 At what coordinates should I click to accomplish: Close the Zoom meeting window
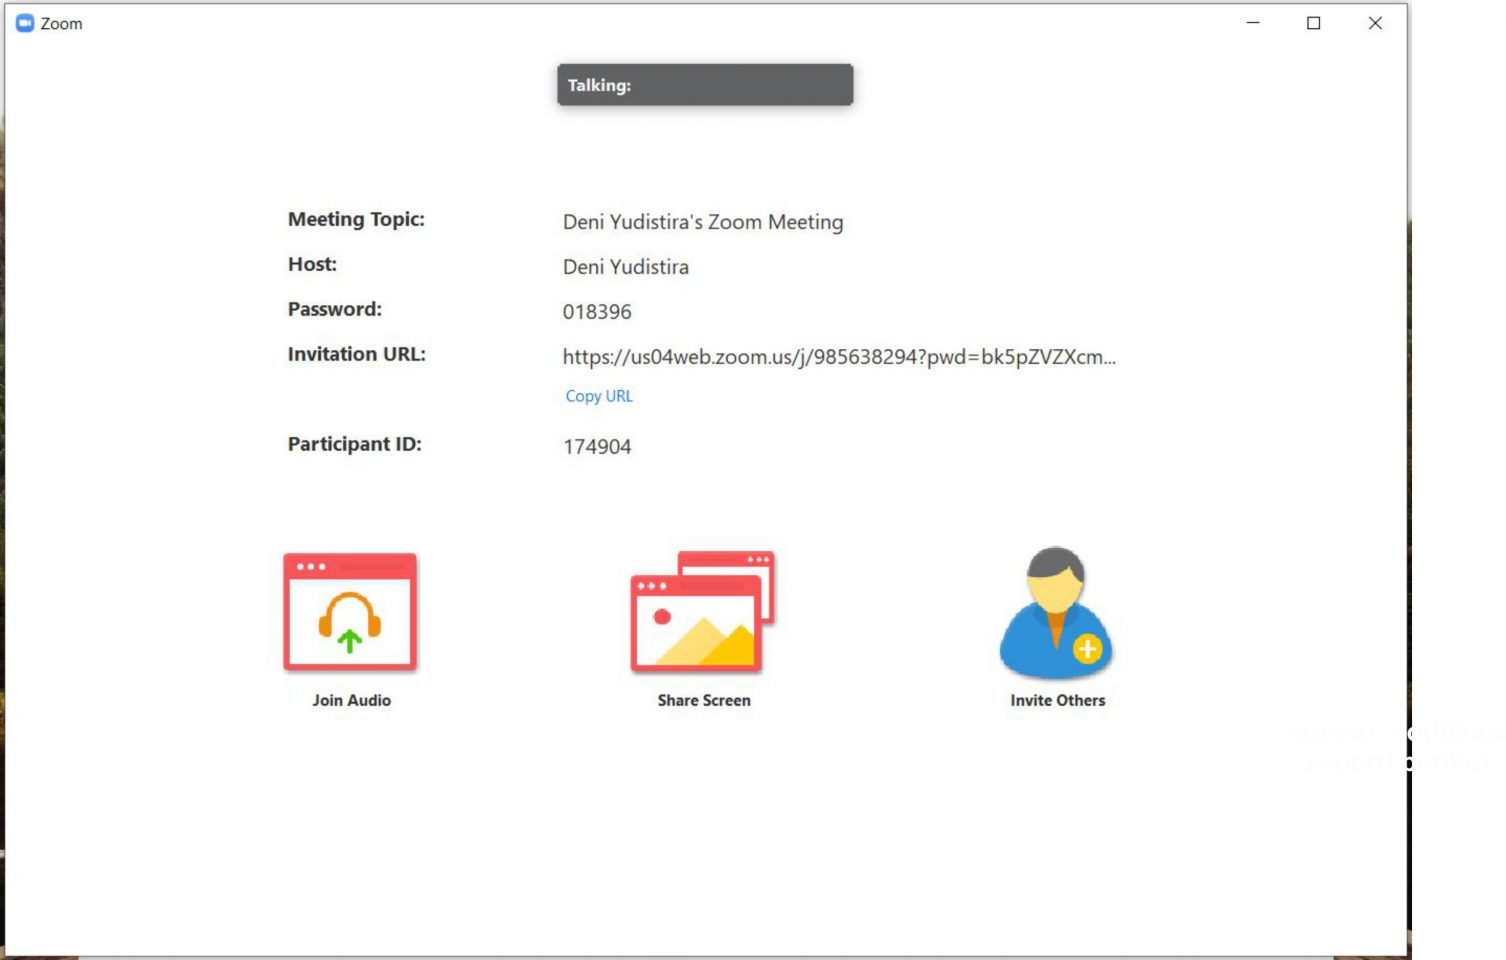1375,23
